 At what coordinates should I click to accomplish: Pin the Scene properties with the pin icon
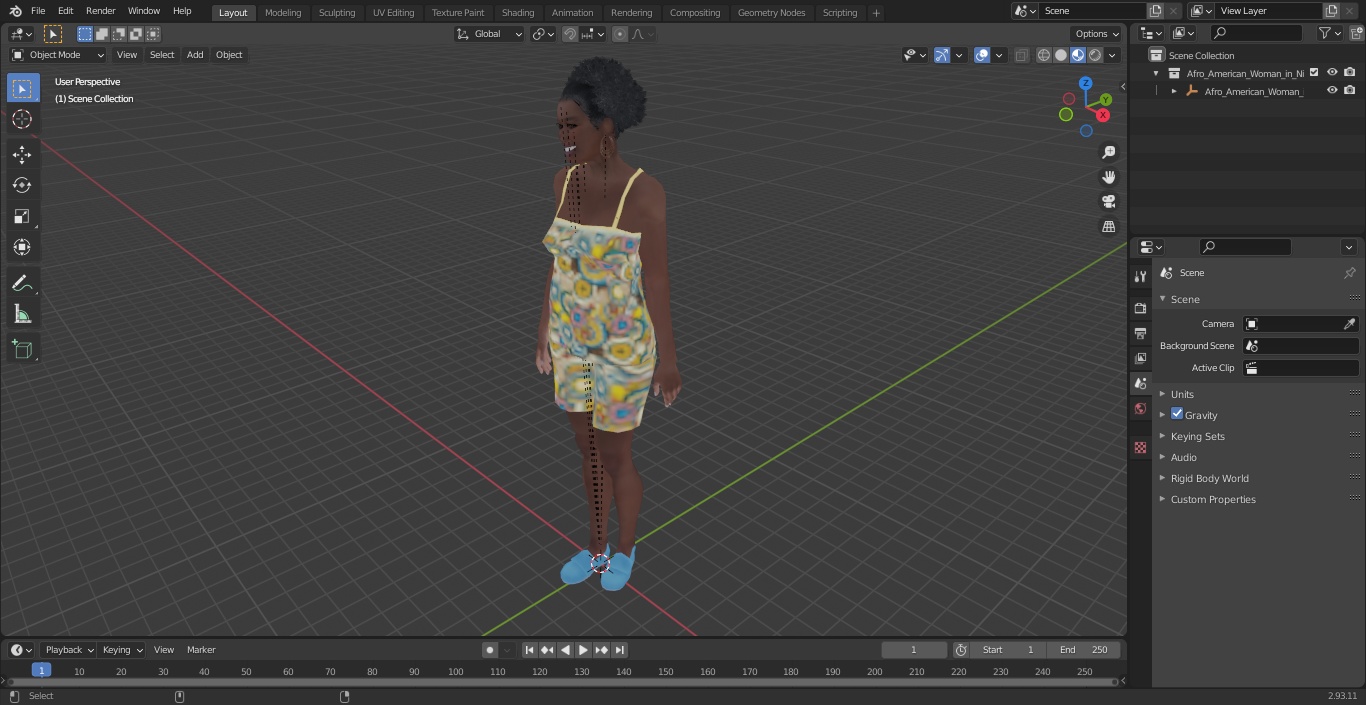tap(1349, 273)
